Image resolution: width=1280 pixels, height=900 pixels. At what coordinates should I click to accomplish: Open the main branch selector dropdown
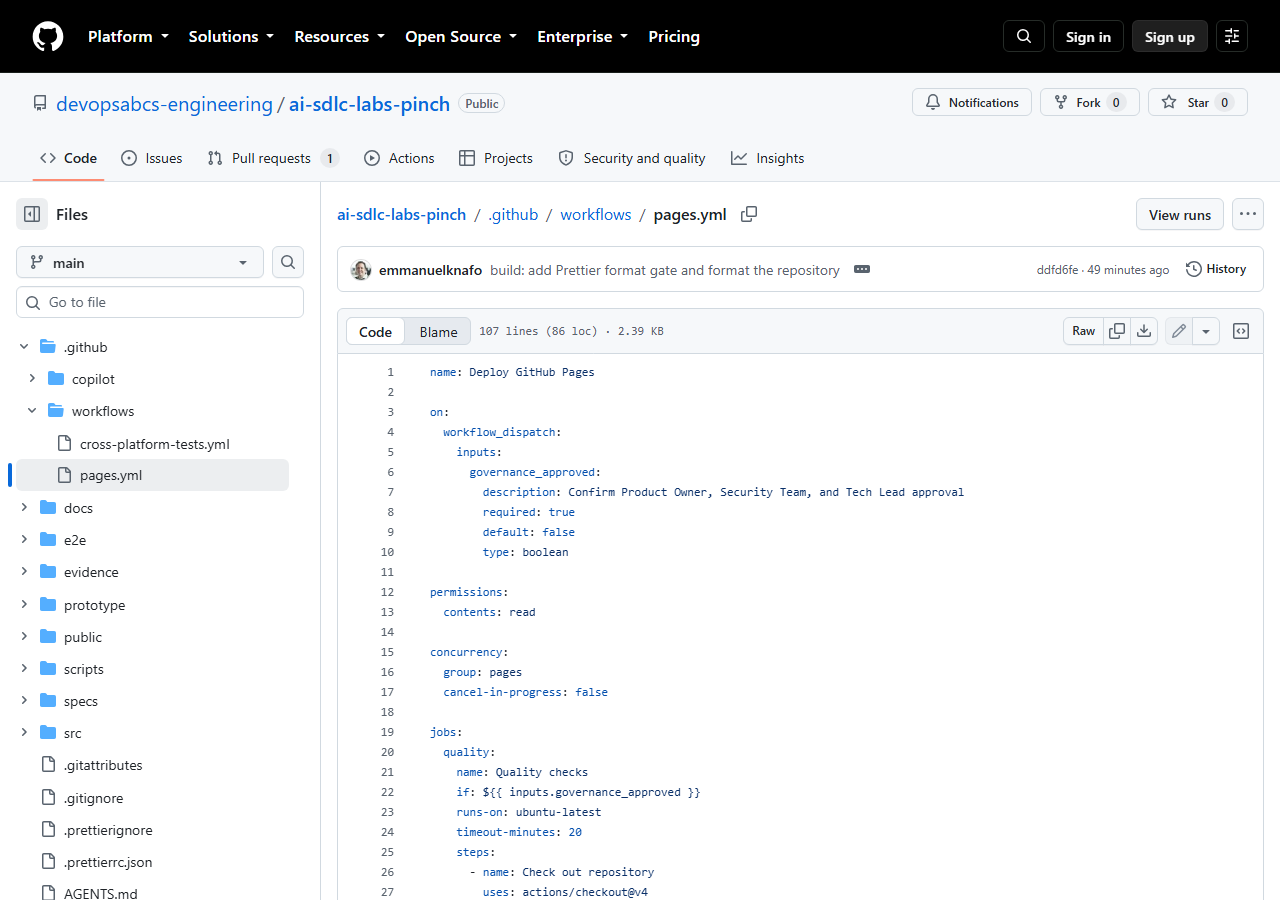(140, 262)
